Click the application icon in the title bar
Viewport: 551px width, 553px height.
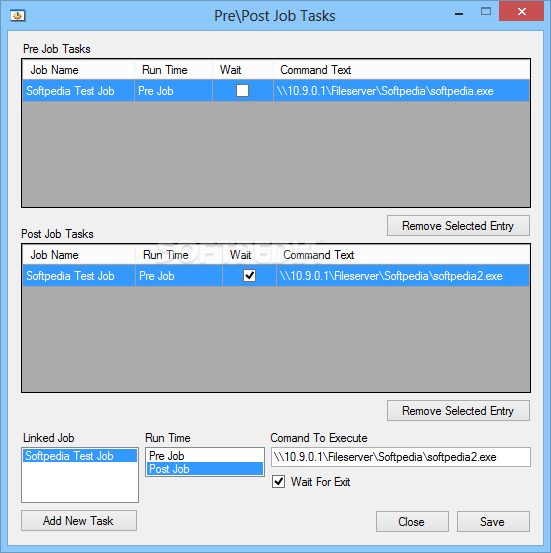pyautogui.click(x=18, y=16)
